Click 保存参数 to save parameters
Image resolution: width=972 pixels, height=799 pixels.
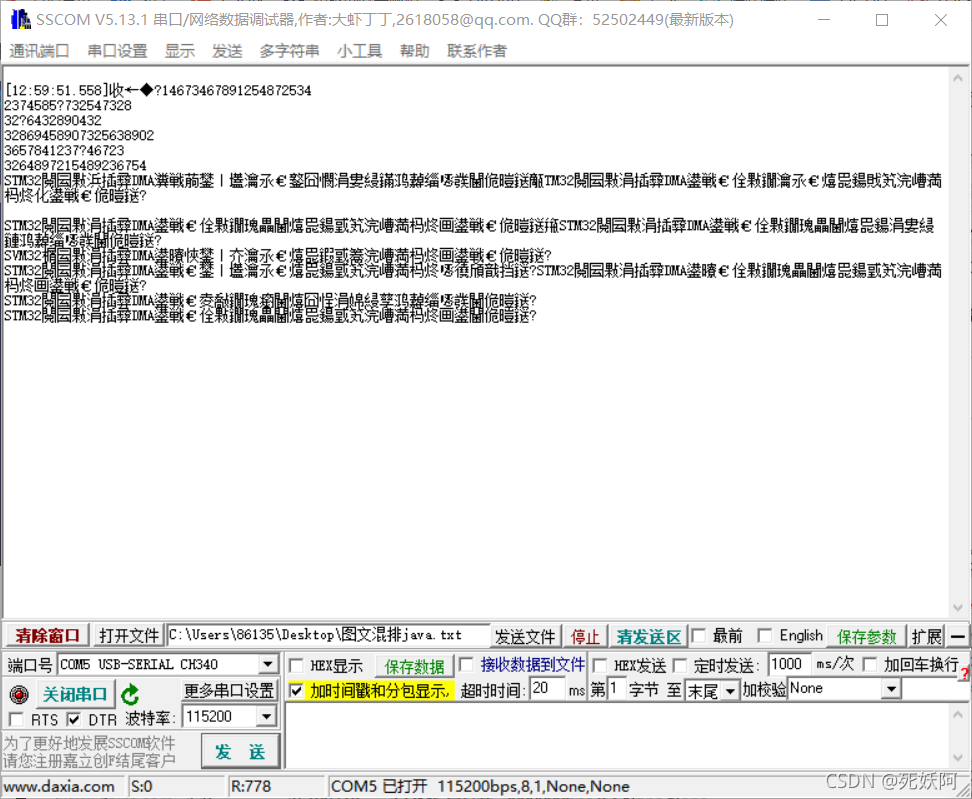(866, 636)
